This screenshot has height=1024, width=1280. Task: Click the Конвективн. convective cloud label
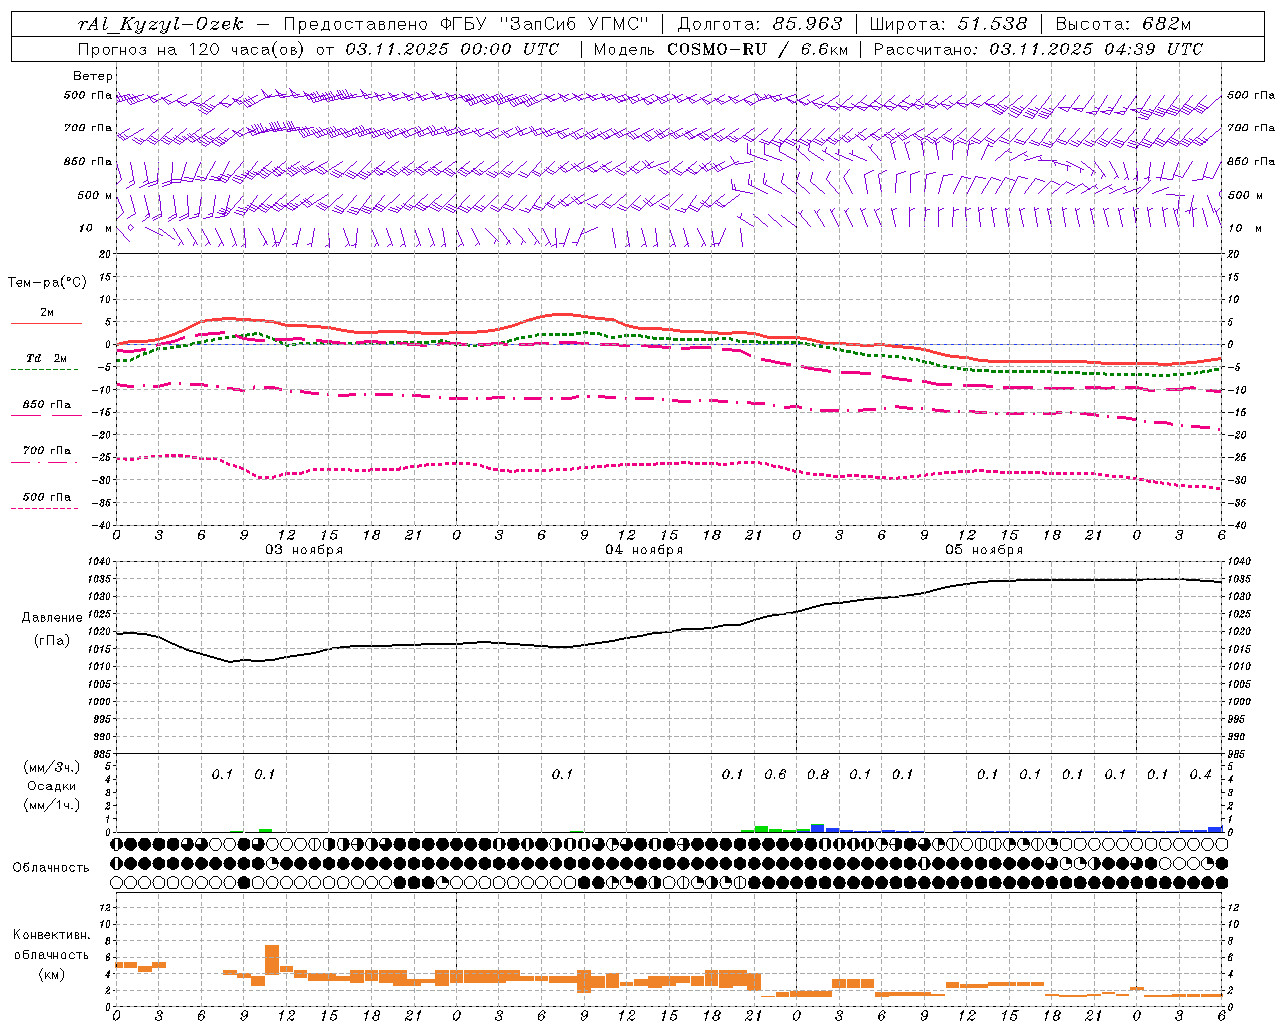[52, 935]
